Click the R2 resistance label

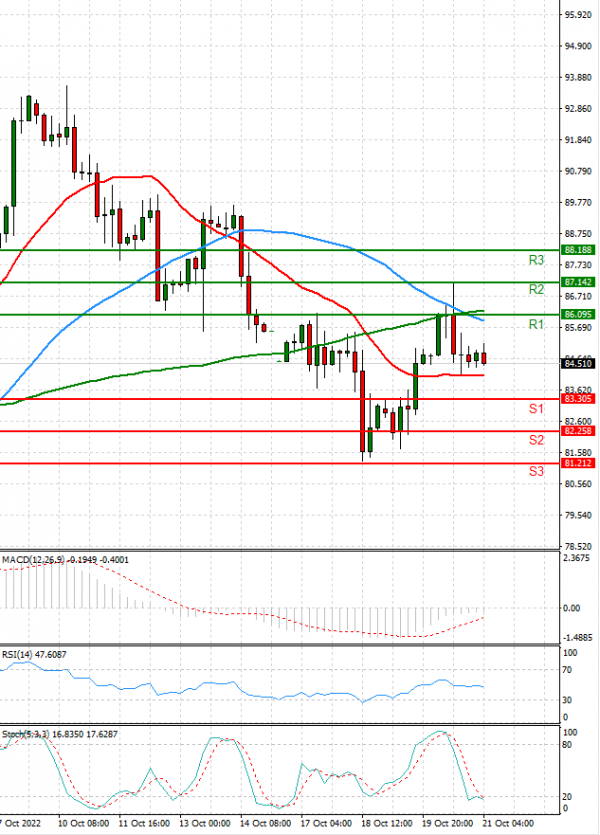tap(536, 289)
